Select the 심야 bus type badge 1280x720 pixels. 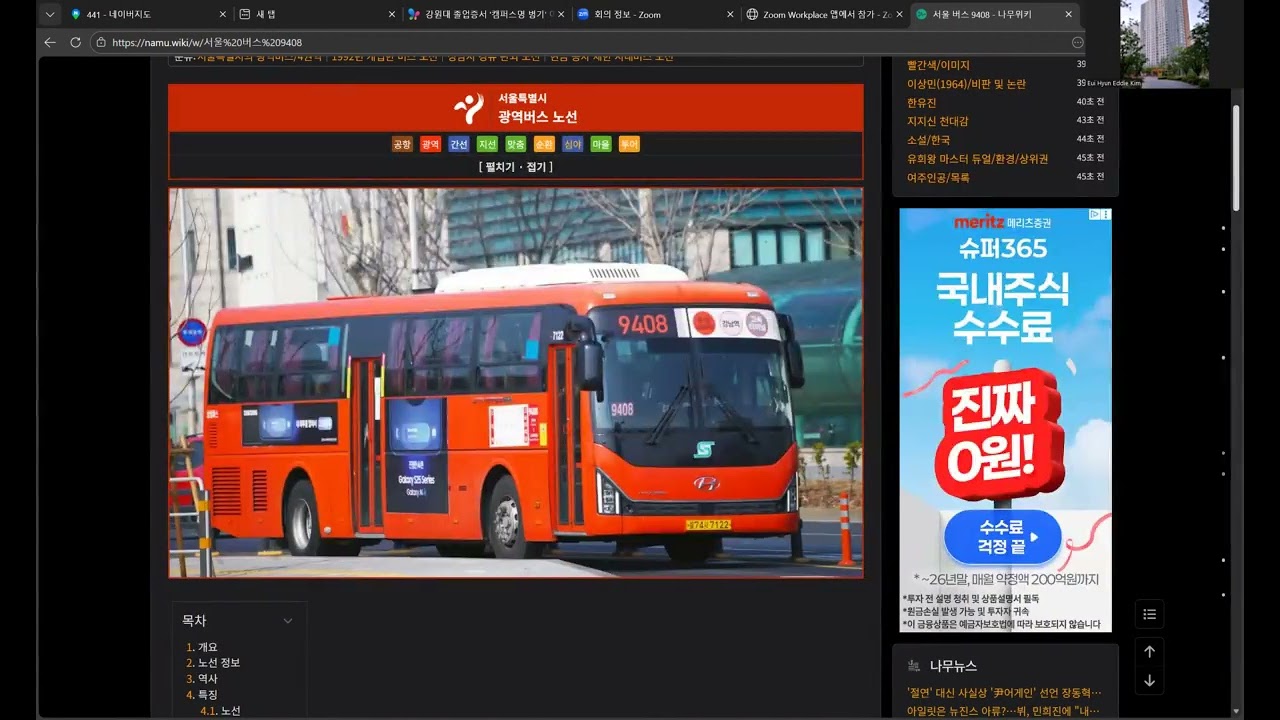[572, 144]
